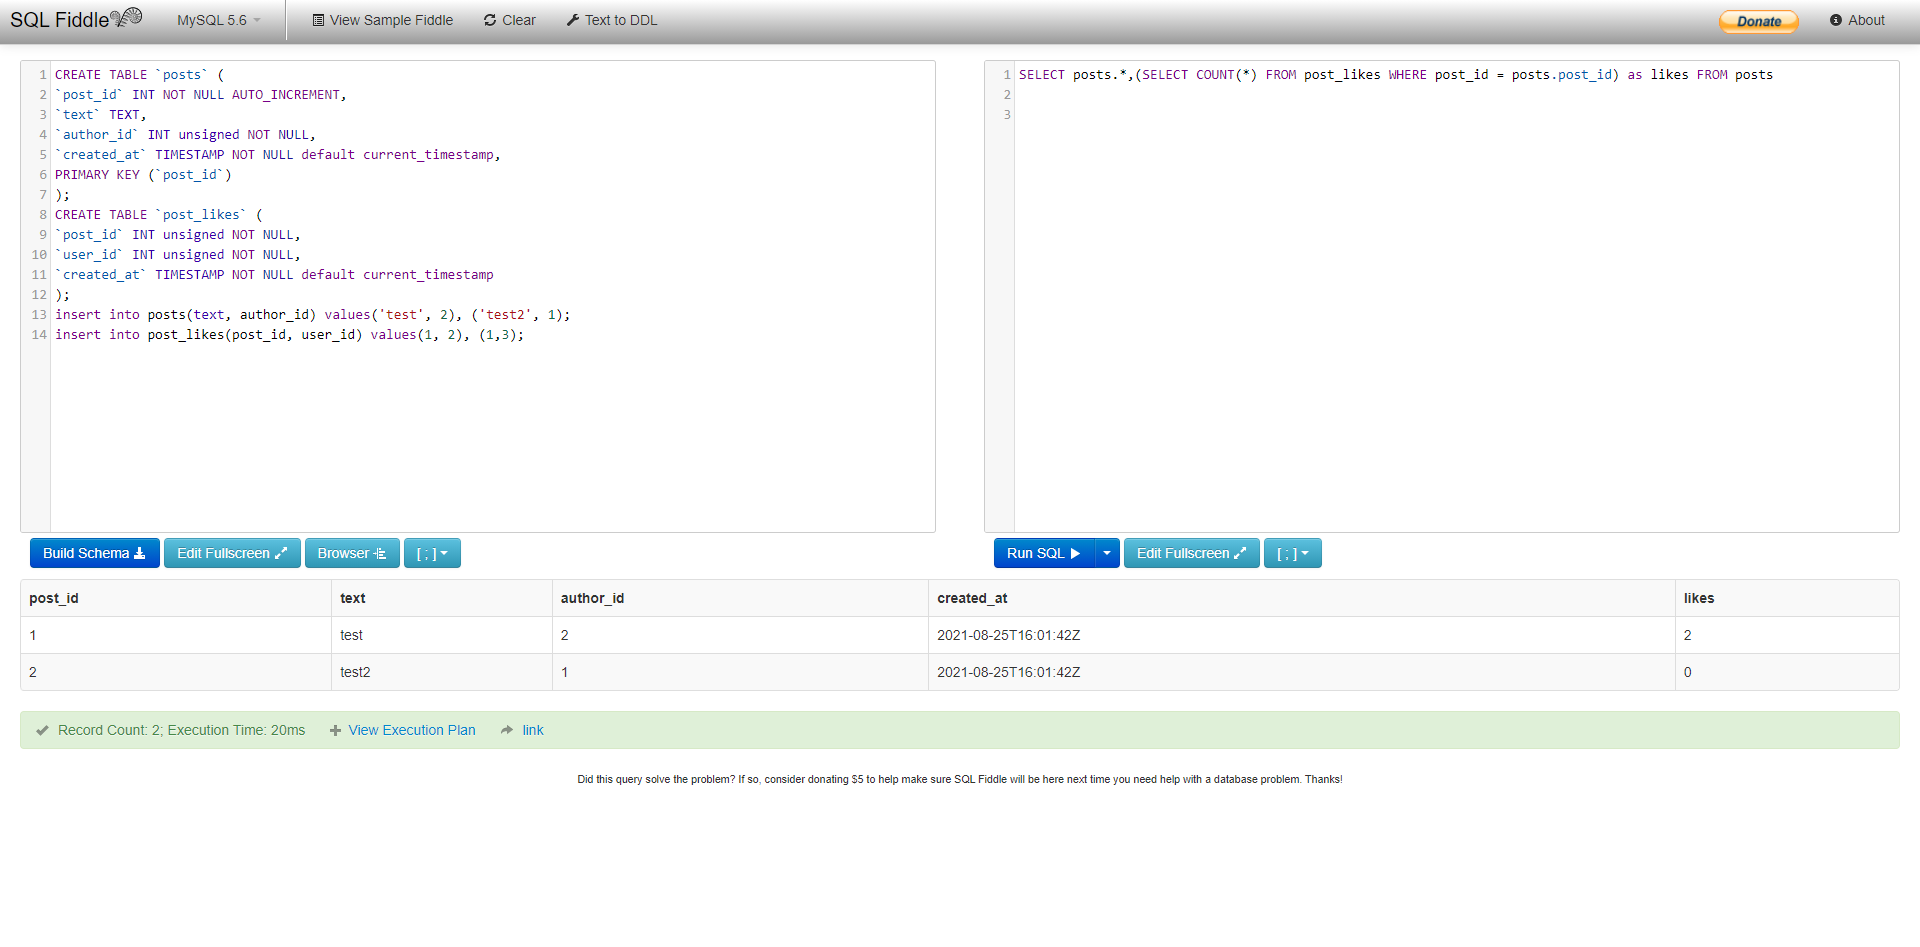This screenshot has height=947, width=1920.
Task: Click the SQL Fiddle logo icon
Action: (126, 18)
